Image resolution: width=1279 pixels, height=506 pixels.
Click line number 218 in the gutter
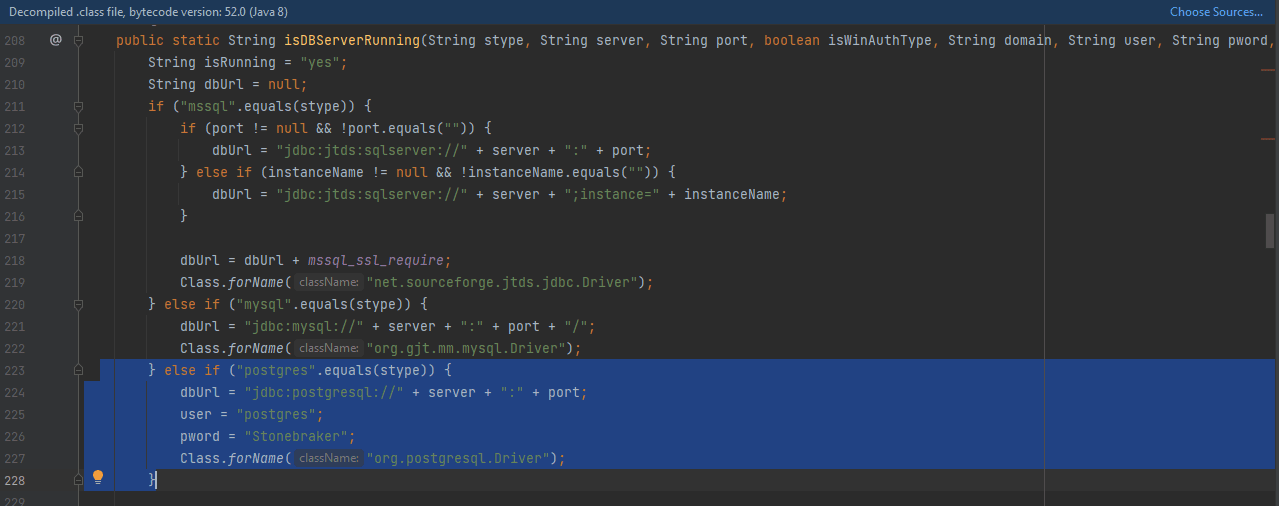tap(15, 260)
